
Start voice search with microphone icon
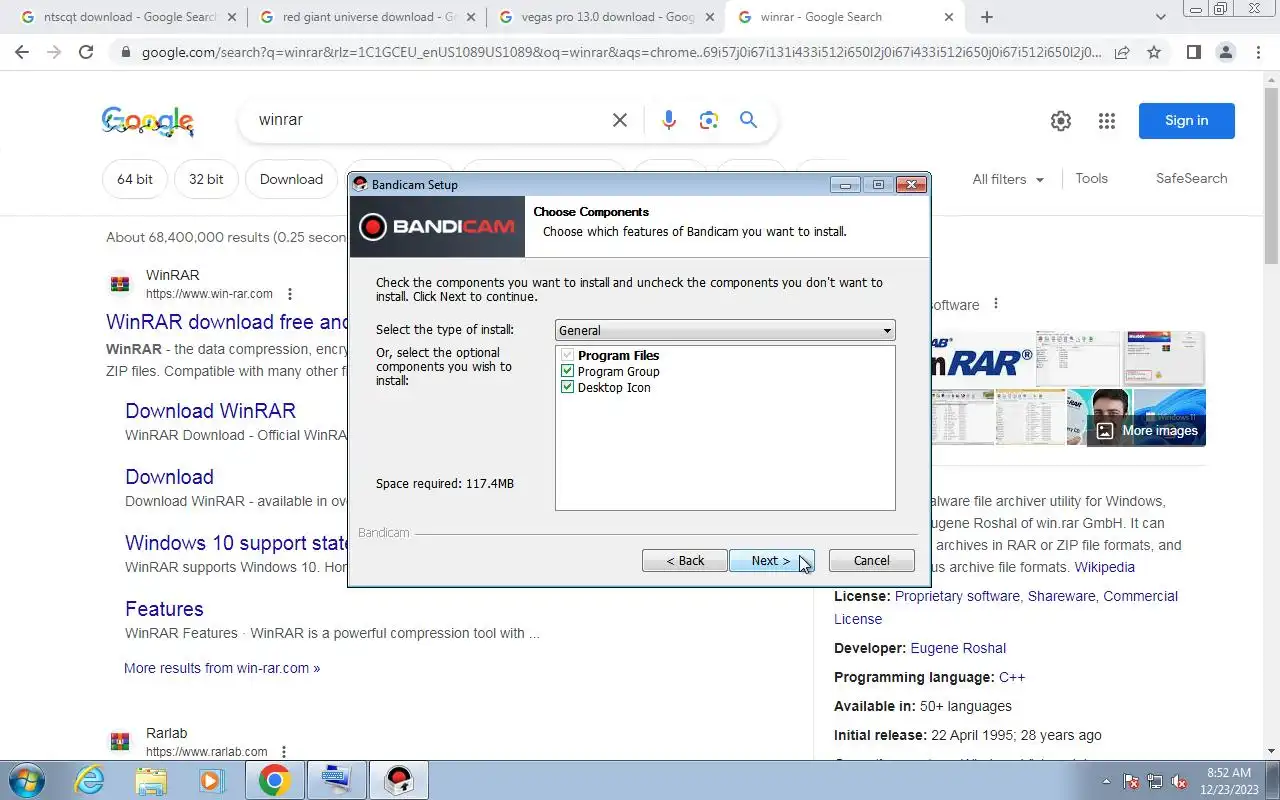[x=669, y=120]
